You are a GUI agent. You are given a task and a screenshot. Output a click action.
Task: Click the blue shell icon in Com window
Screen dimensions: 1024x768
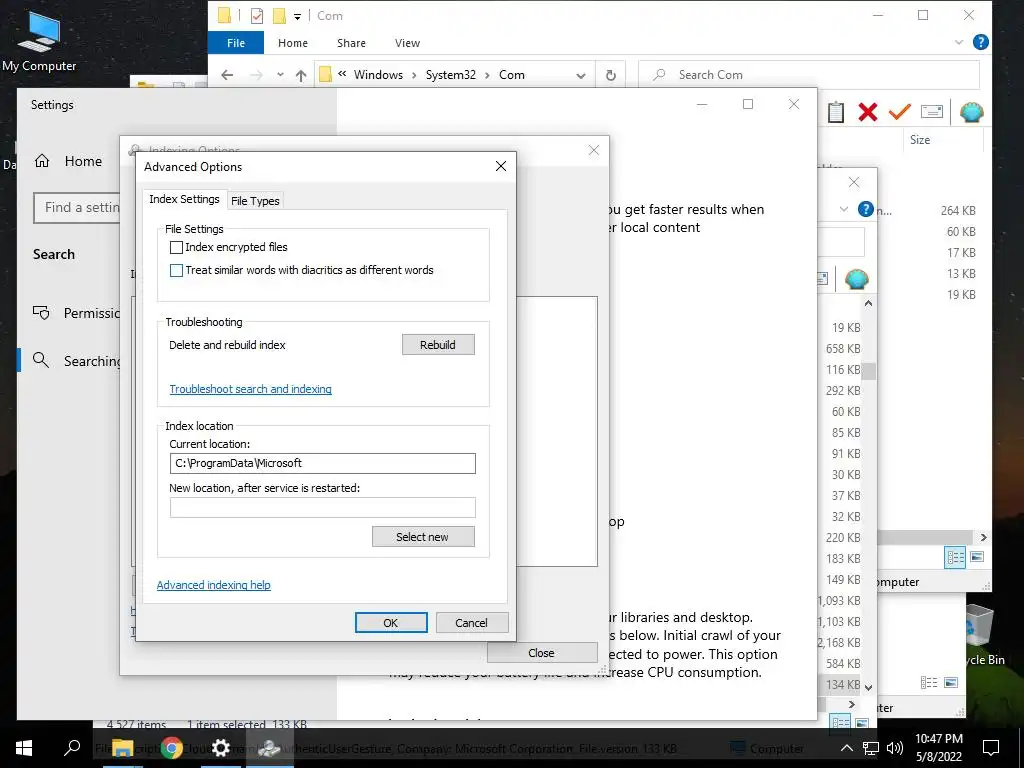point(972,112)
